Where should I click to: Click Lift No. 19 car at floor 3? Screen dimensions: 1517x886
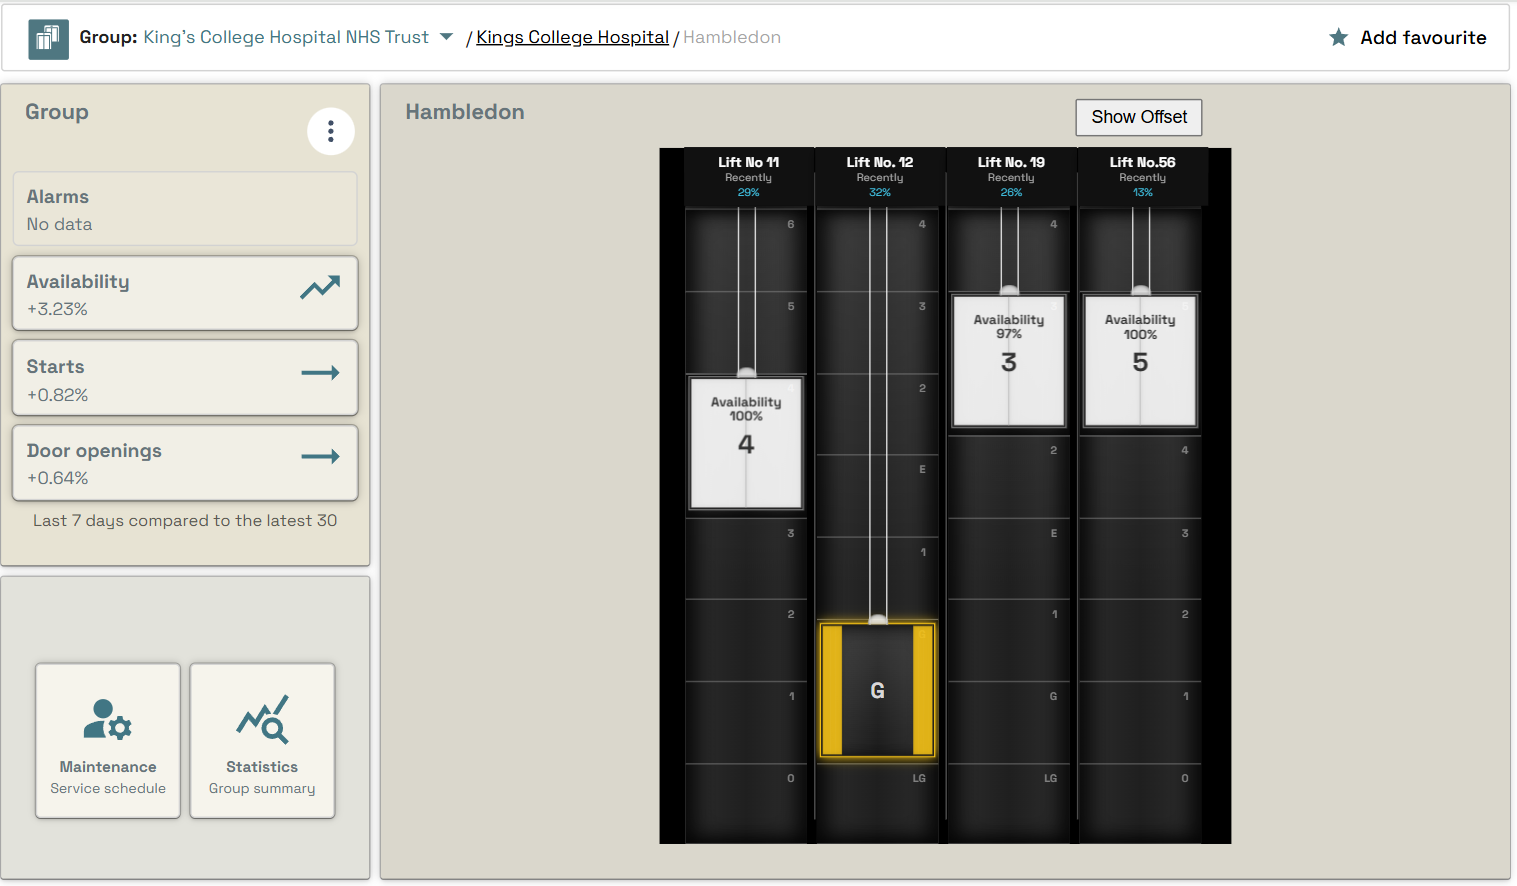pos(1009,361)
